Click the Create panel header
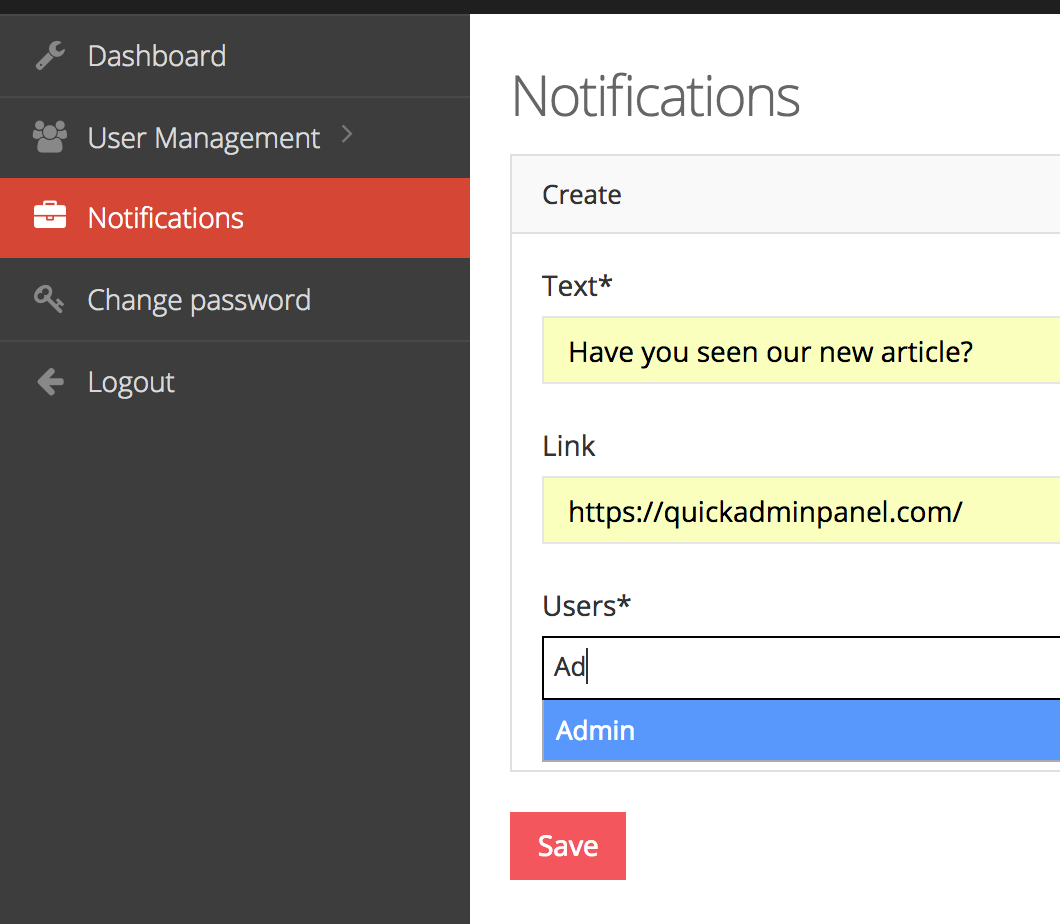 (581, 195)
